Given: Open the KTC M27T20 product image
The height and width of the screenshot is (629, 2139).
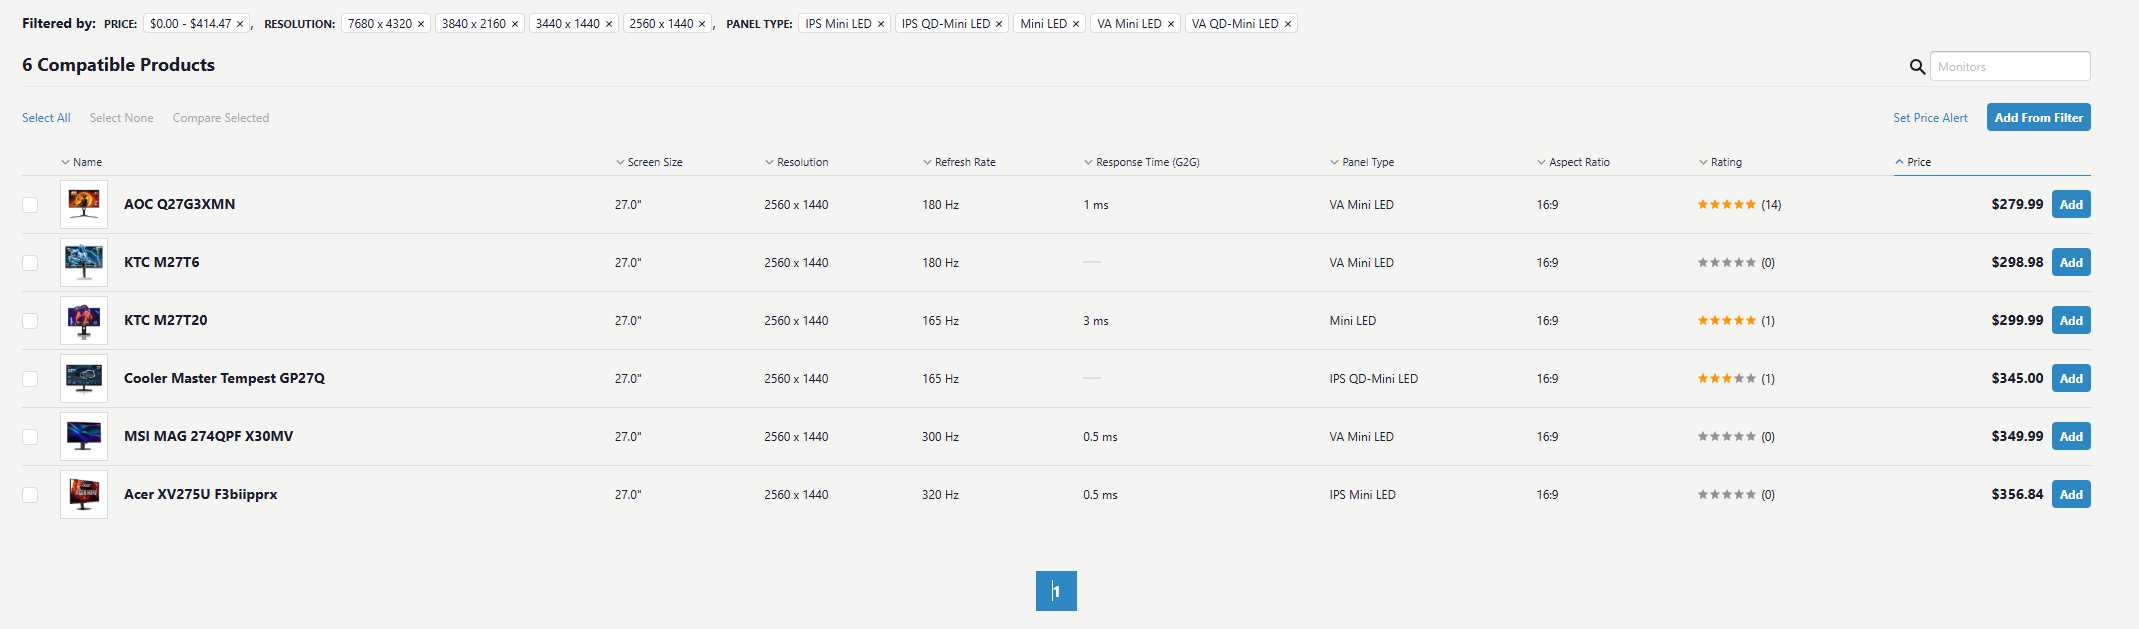Looking at the screenshot, I should (84, 320).
